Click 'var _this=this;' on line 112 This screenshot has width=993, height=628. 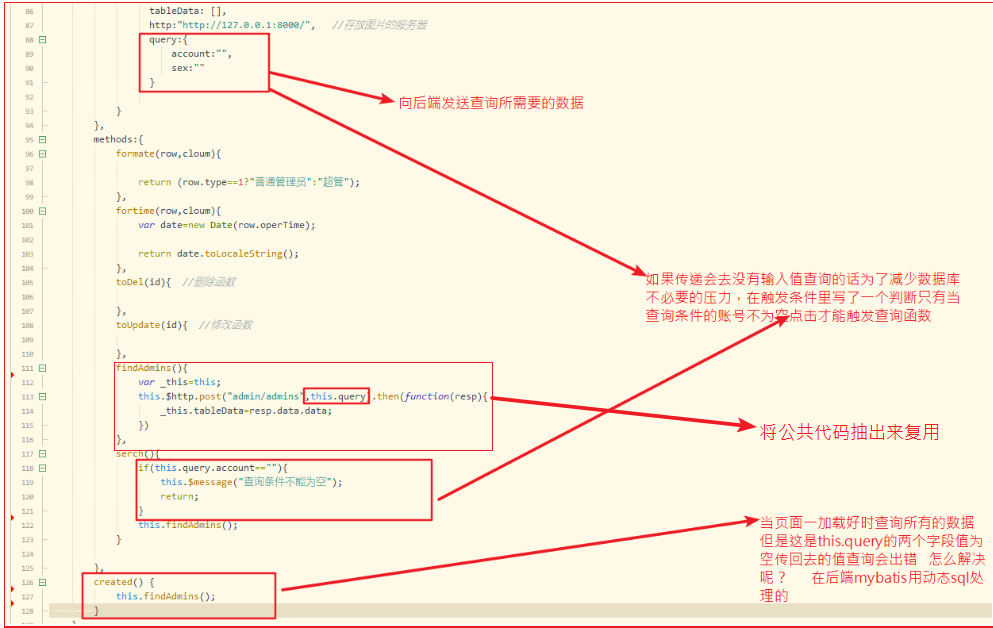coord(179,382)
